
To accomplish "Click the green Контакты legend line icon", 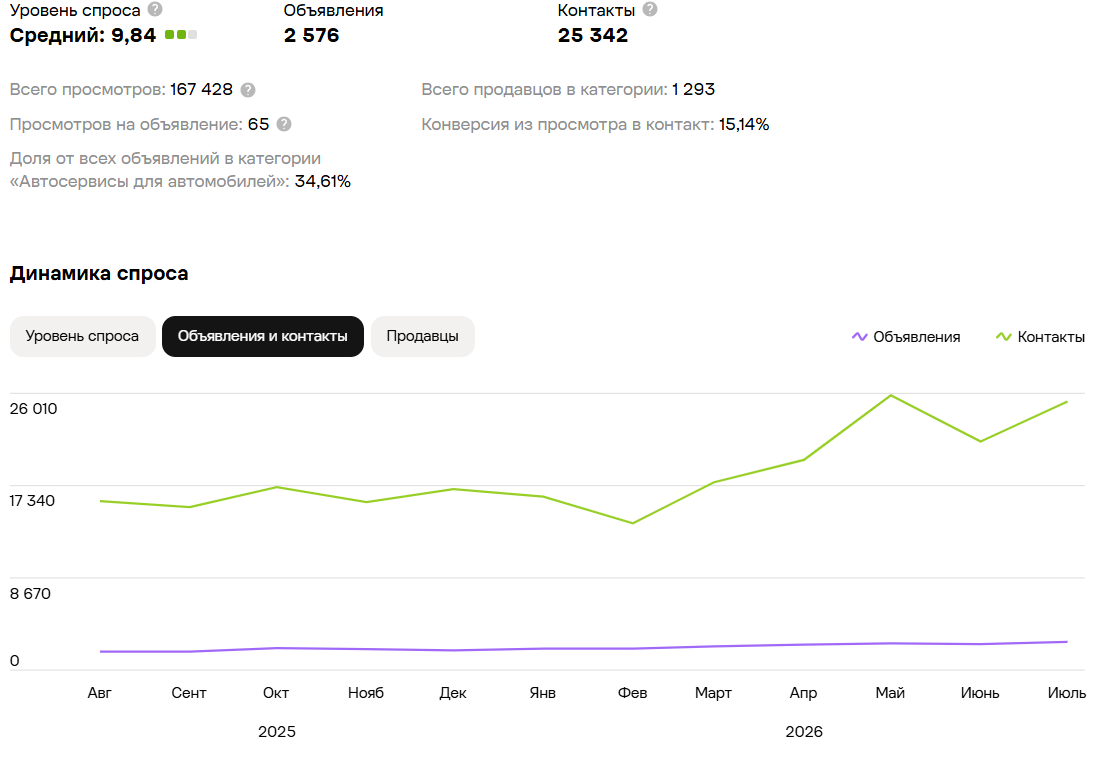I will [1004, 337].
